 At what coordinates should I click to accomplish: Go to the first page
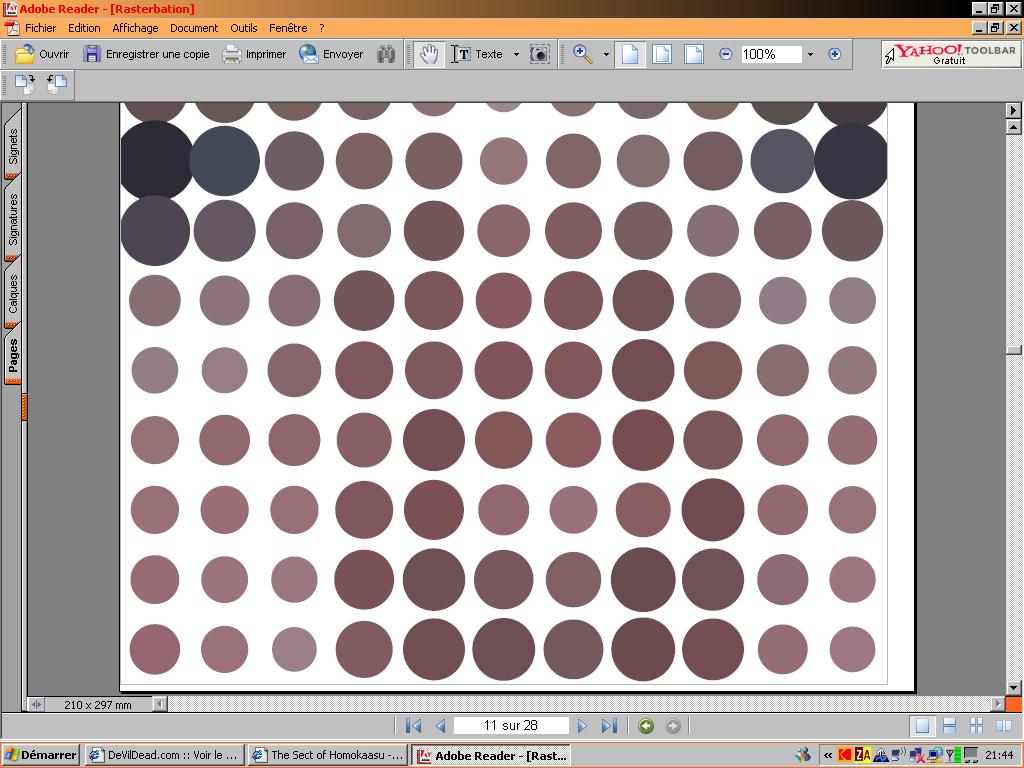(x=413, y=726)
